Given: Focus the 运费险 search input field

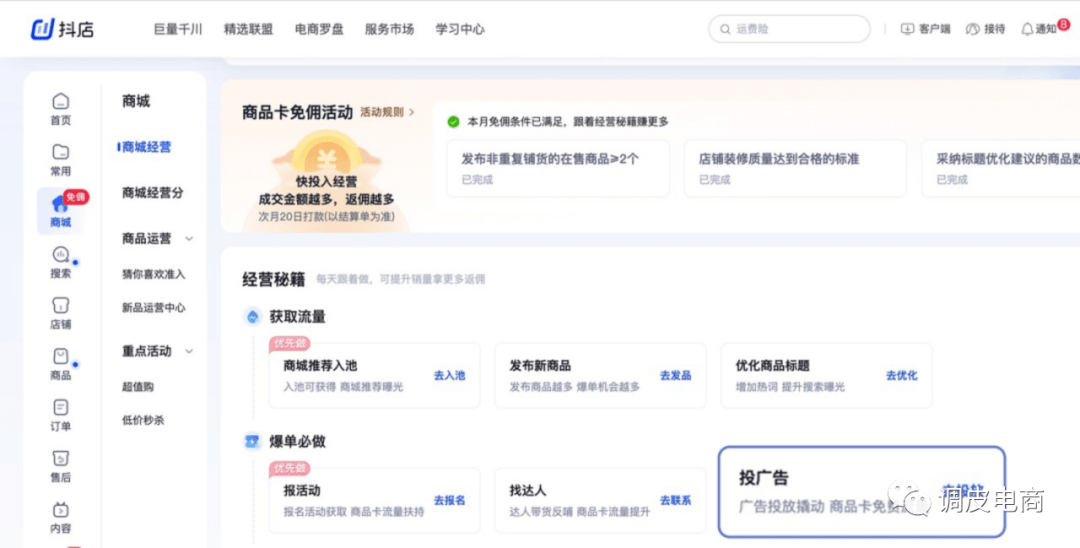Looking at the screenshot, I should pyautogui.click(x=795, y=29).
